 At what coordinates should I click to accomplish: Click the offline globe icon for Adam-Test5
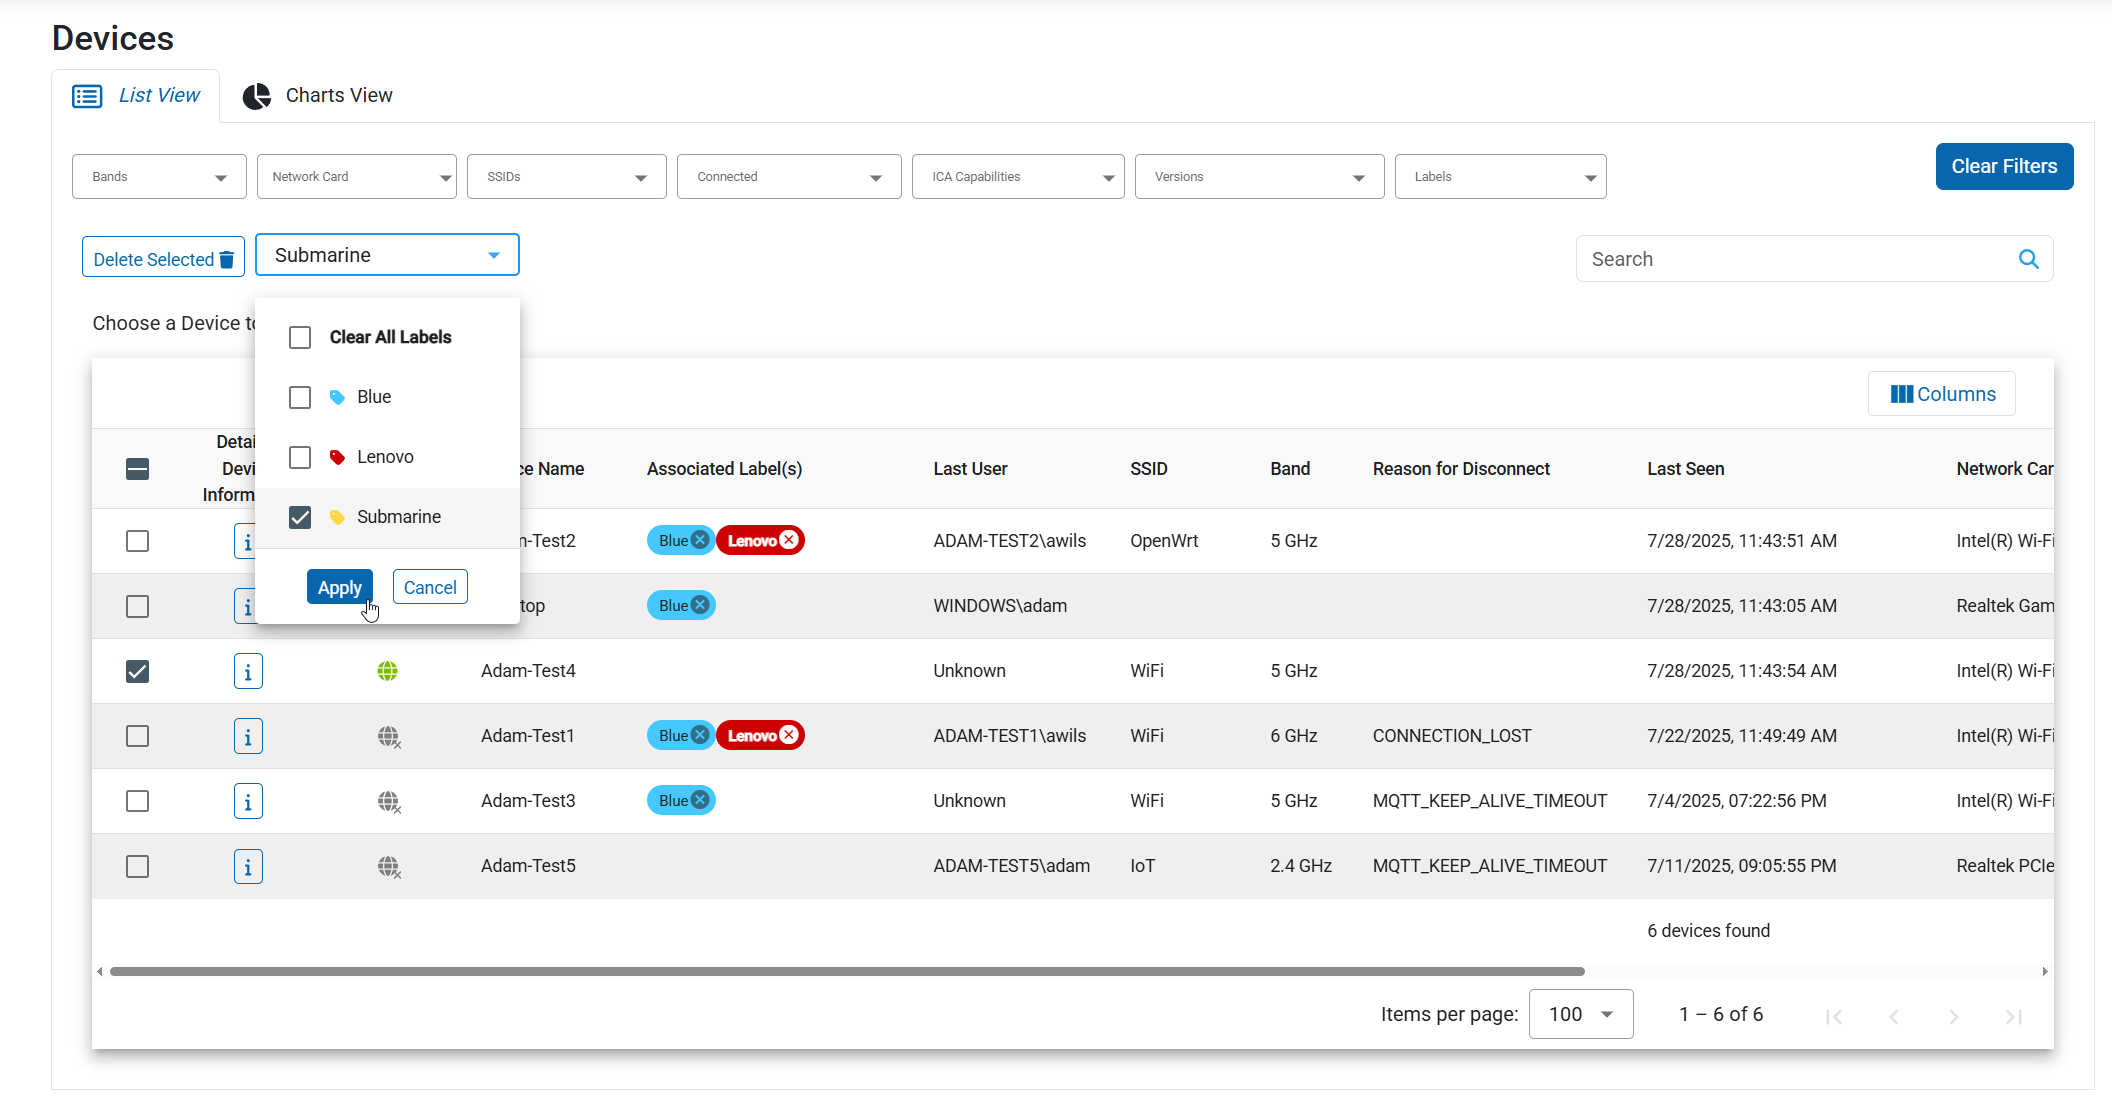point(389,867)
